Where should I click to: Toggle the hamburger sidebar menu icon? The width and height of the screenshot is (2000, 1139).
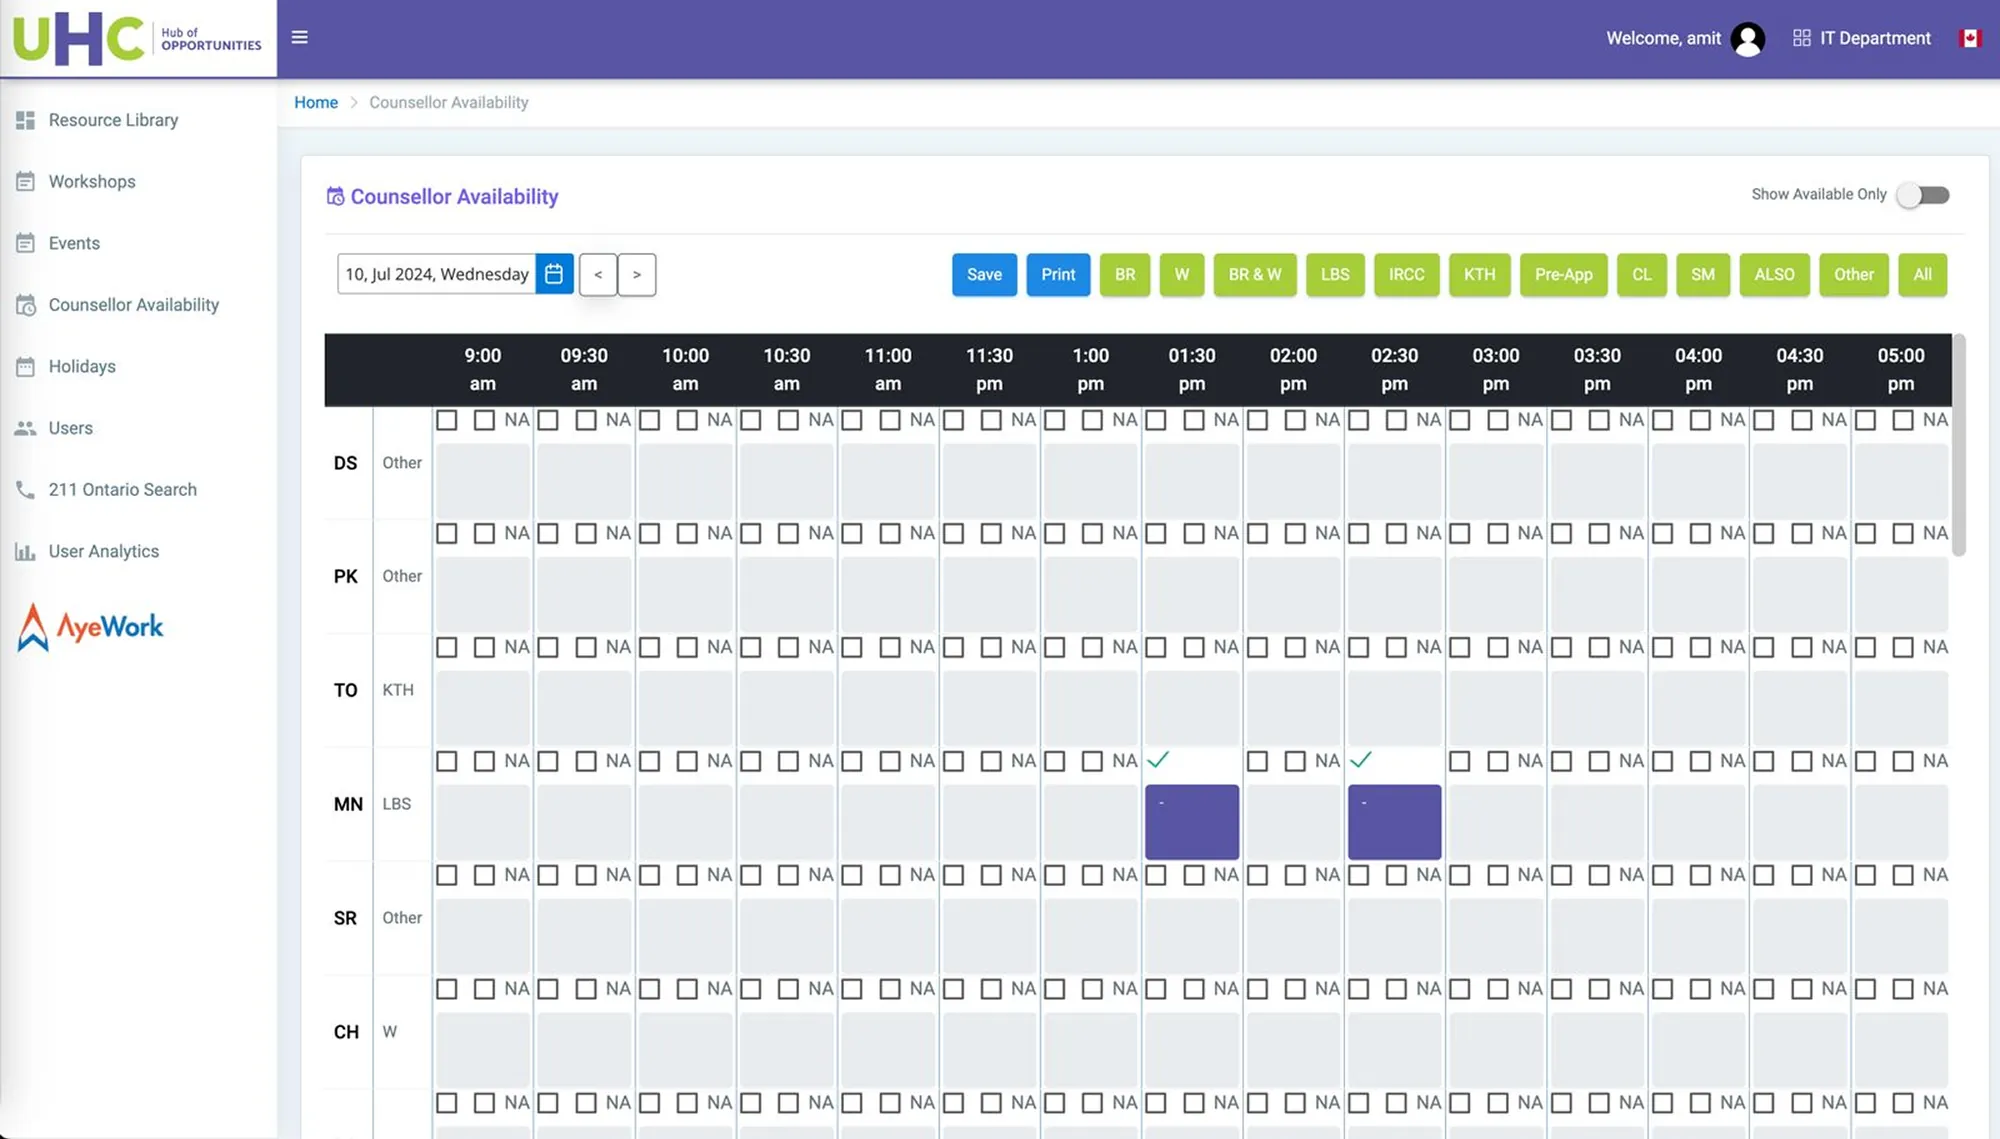[x=299, y=38]
